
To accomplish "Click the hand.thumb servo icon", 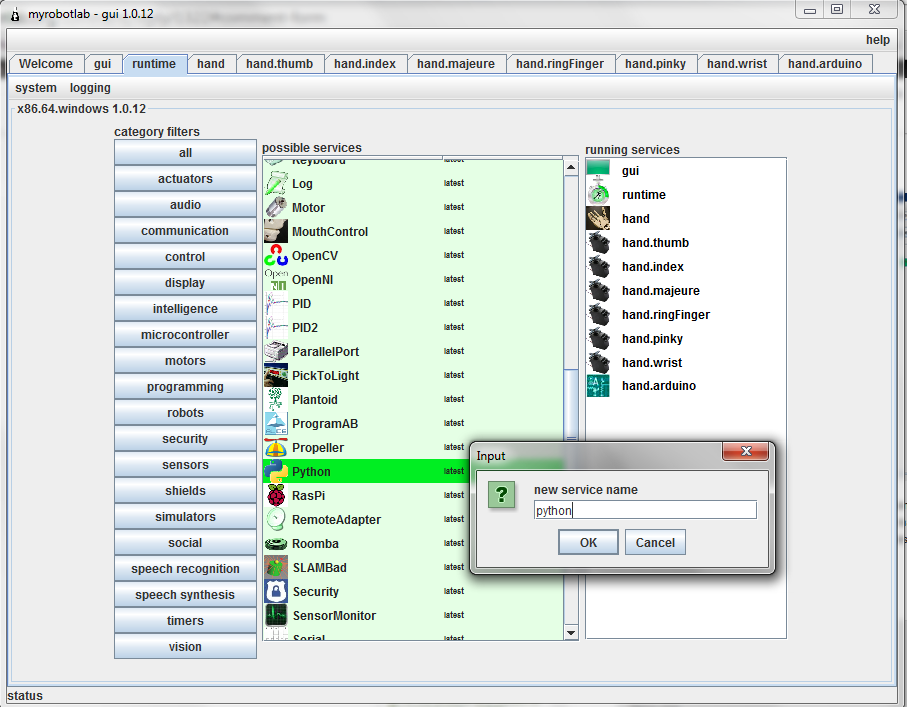I will pyautogui.click(x=598, y=242).
